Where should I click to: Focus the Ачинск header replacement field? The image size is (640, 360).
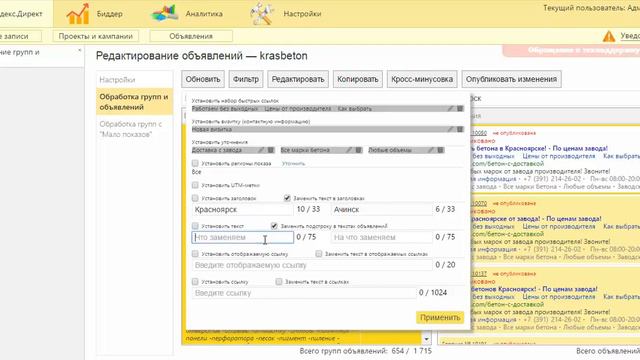pos(381,209)
